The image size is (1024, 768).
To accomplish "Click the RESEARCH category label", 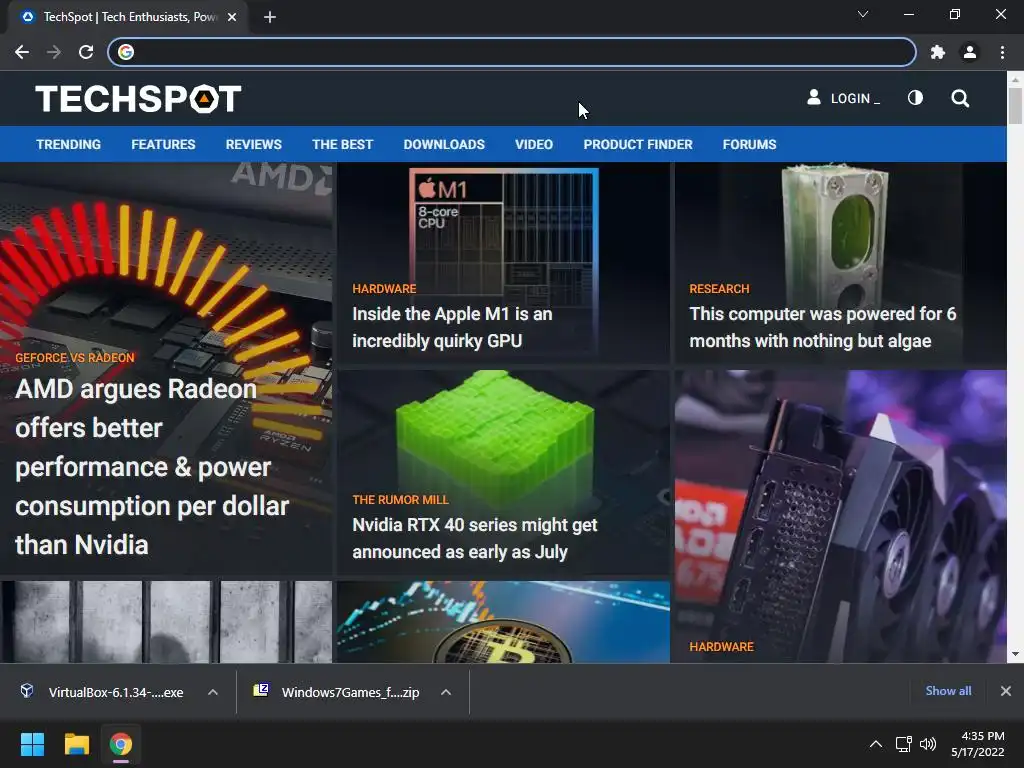I will click(x=719, y=289).
